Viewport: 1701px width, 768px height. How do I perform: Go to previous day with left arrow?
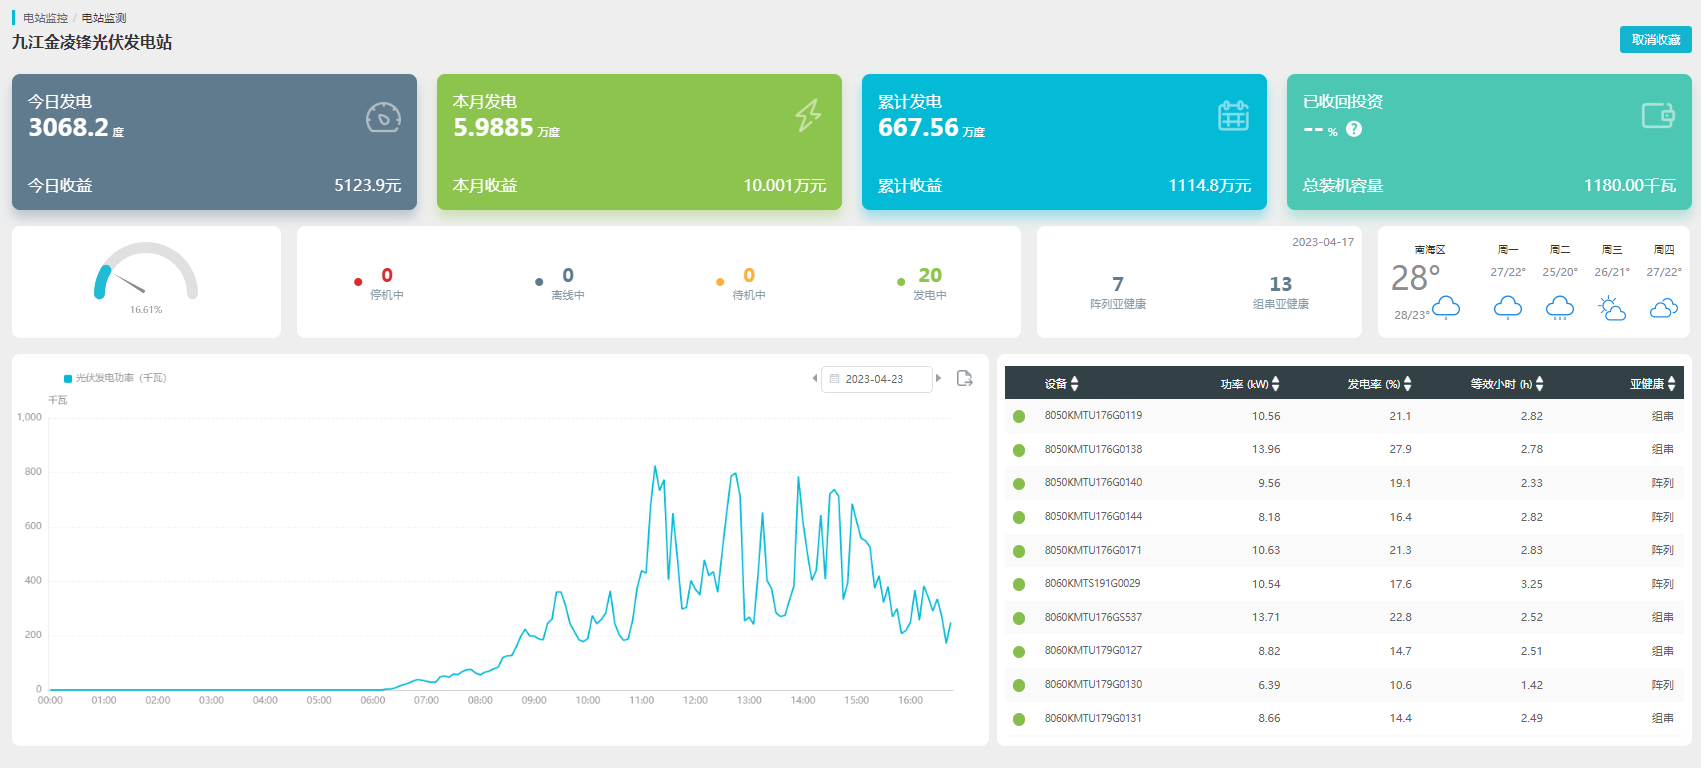(815, 378)
